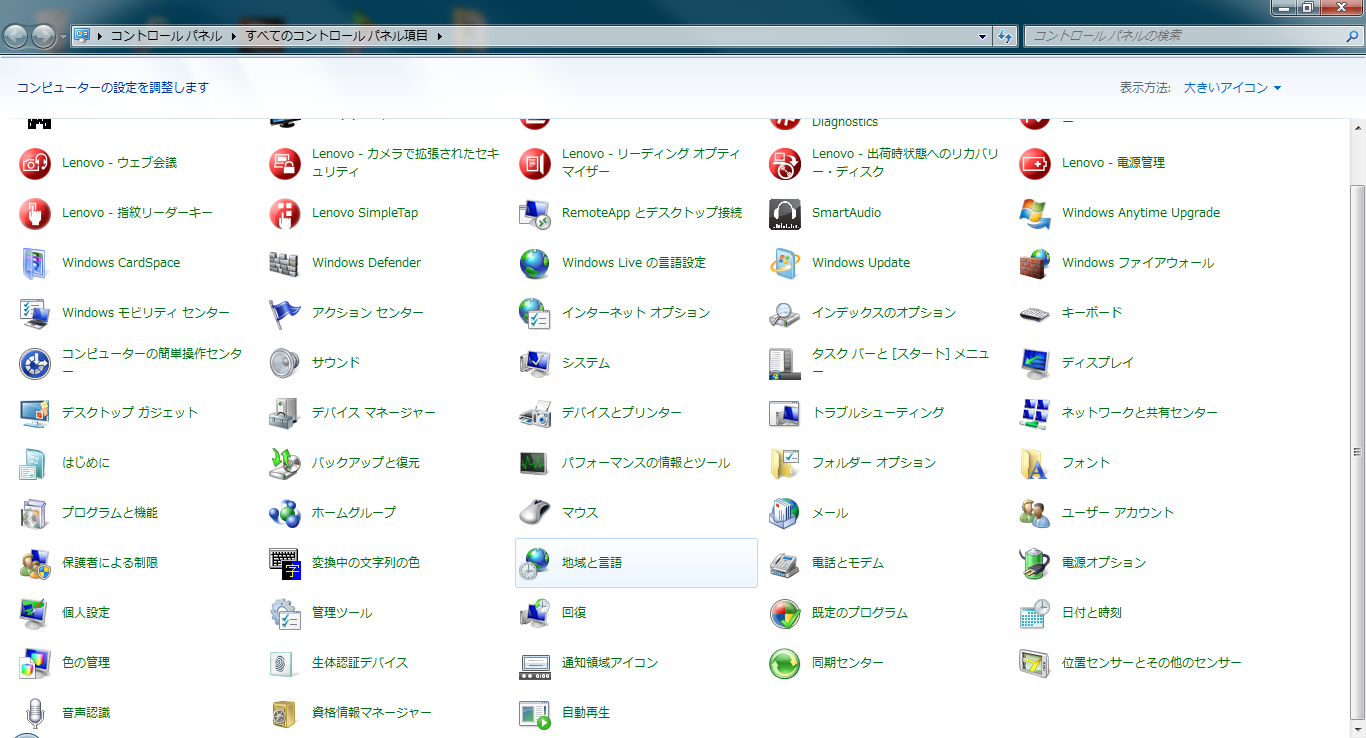Open the Lenovo SimpleTap icon
The width and height of the screenshot is (1366, 738).
click(284, 213)
